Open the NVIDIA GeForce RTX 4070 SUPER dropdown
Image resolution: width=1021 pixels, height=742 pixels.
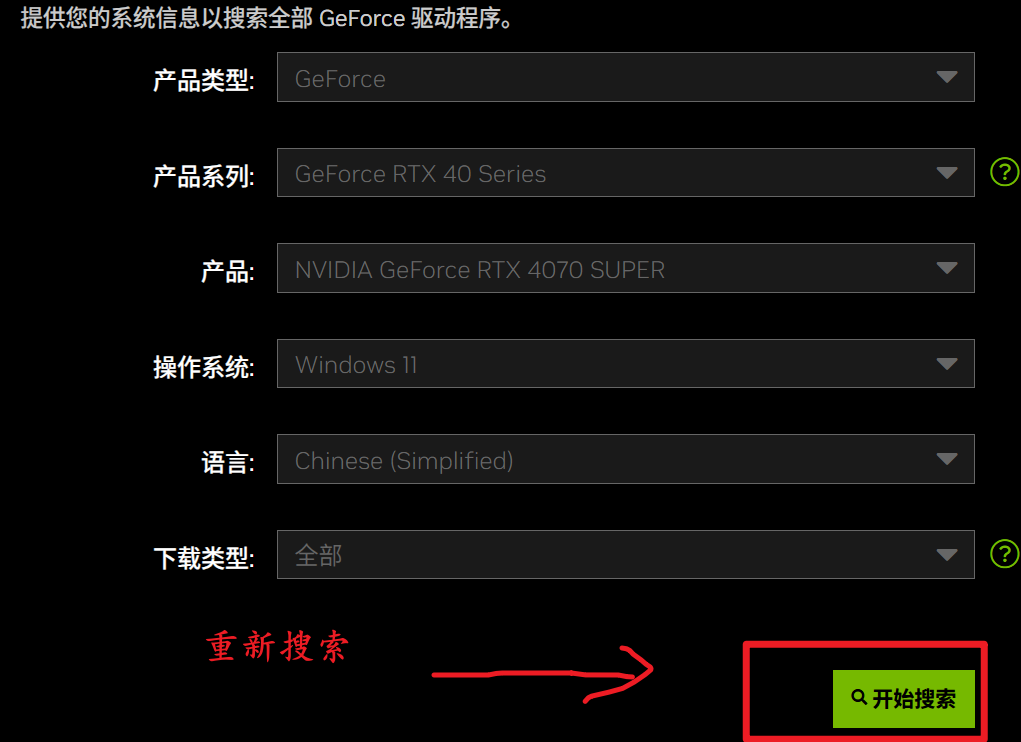pyautogui.click(x=626, y=268)
